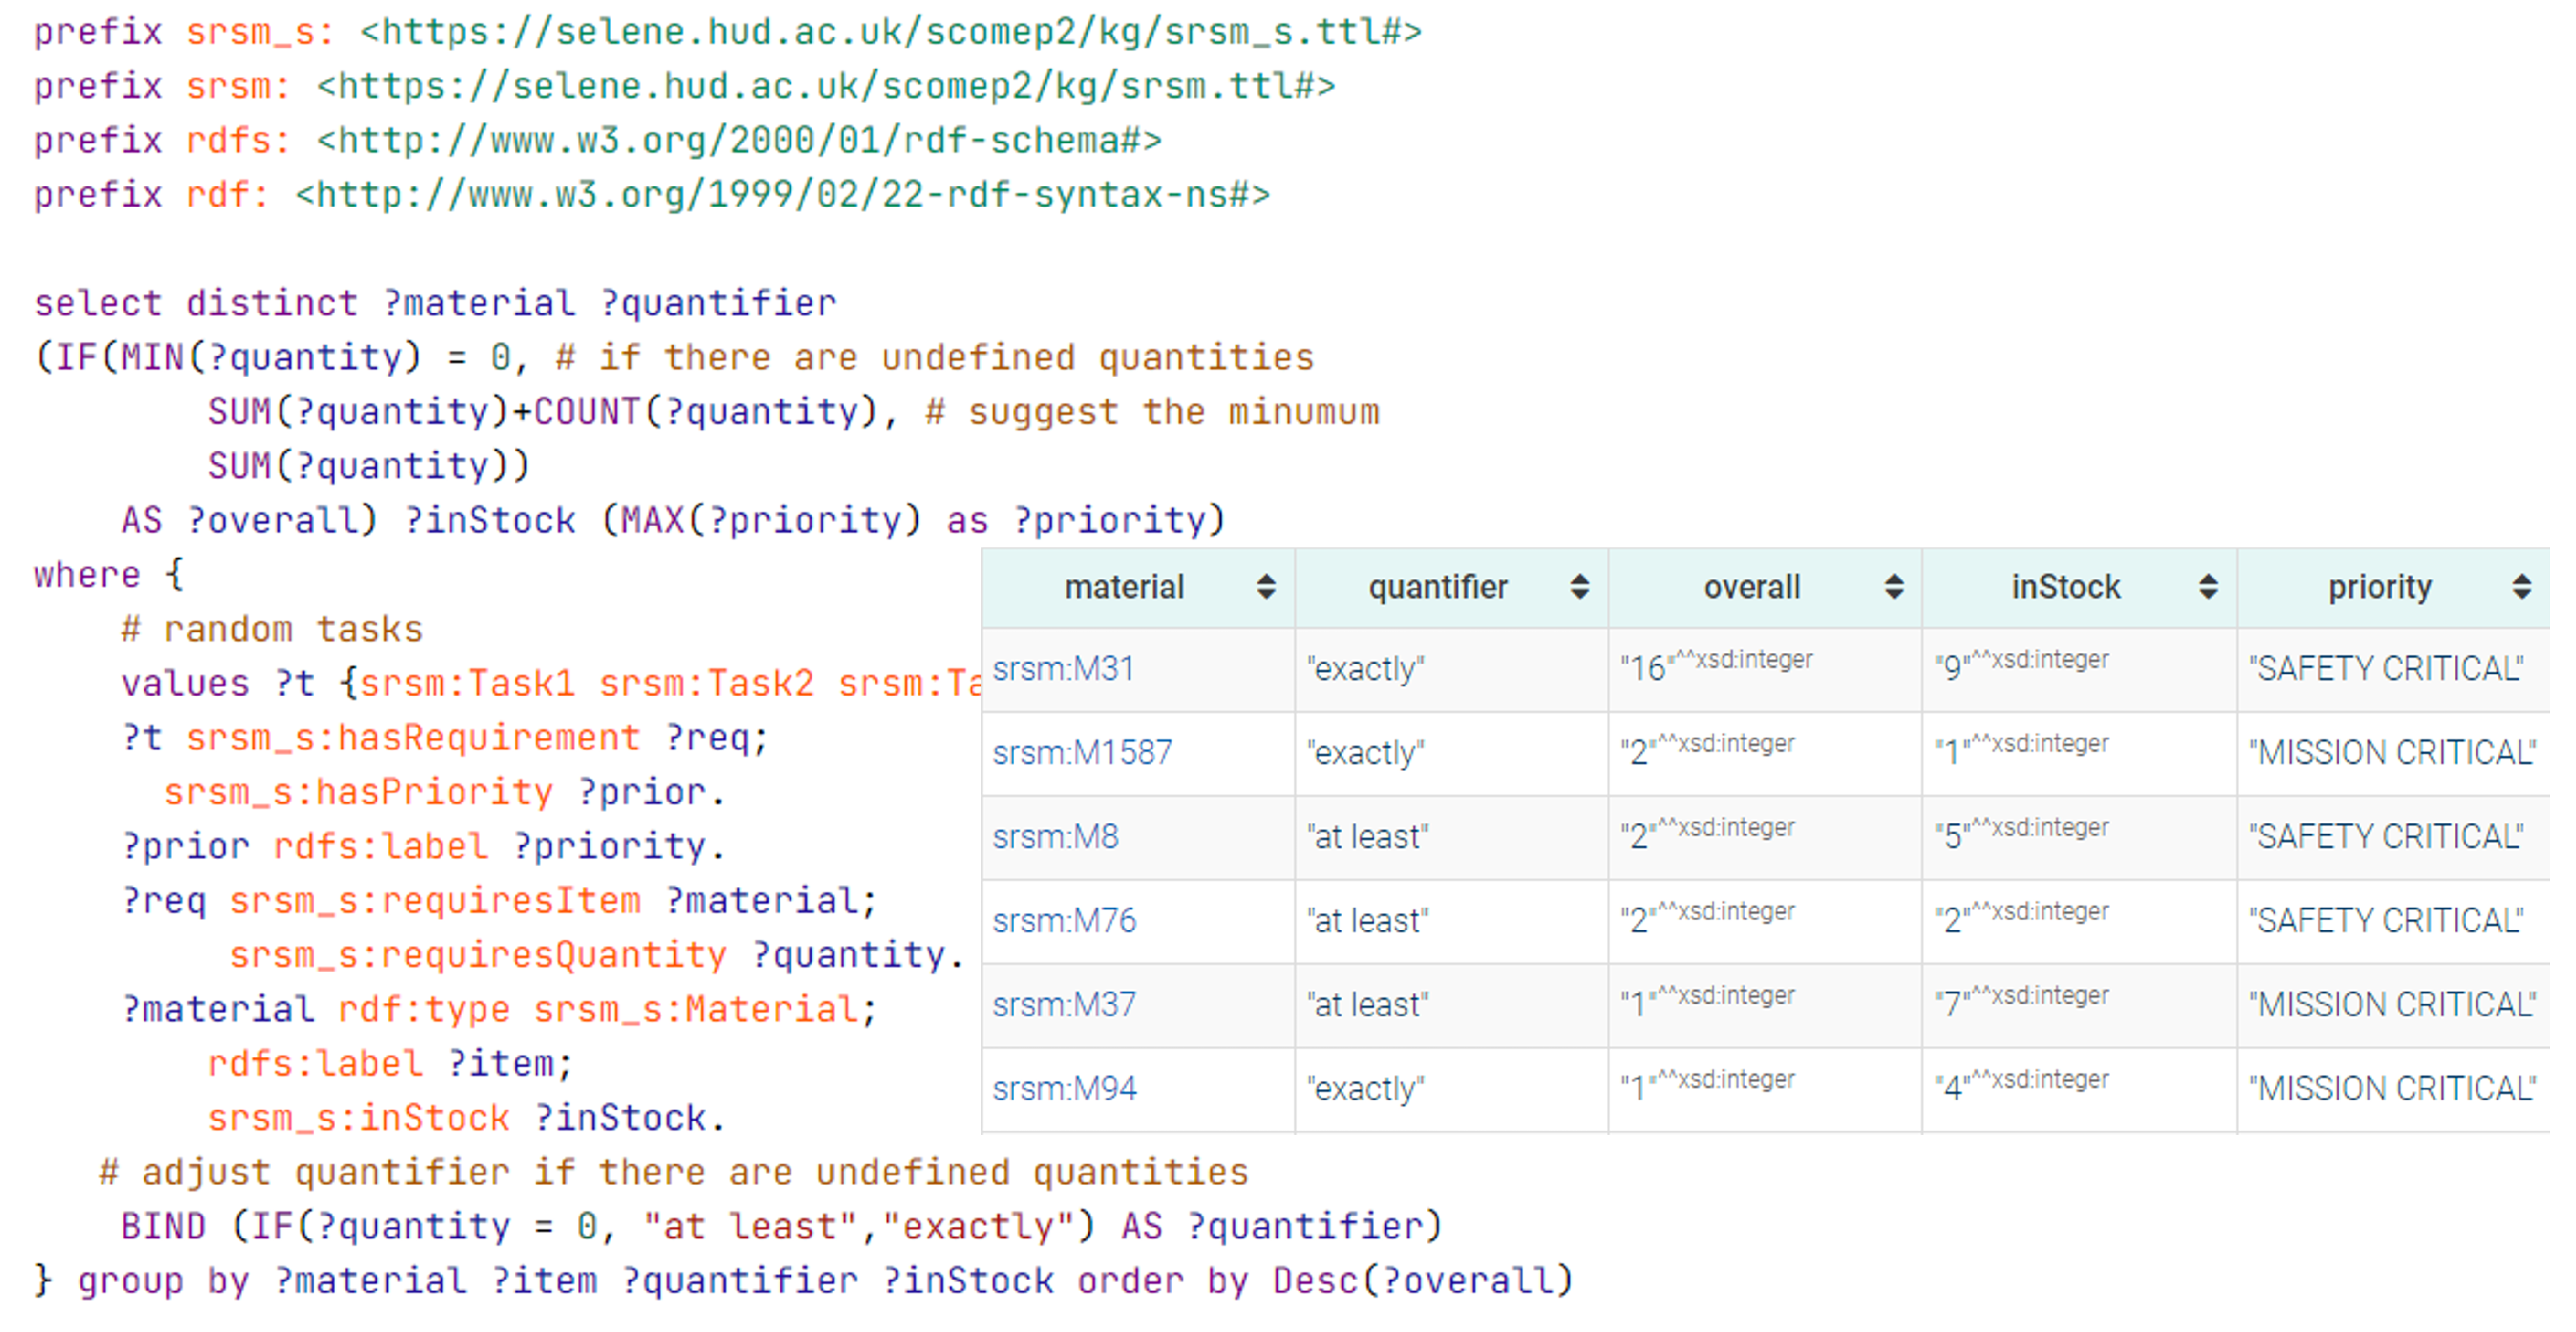Follow the srsm:M8 material link
Viewport: 2576px width, 1332px height.
click(1055, 837)
